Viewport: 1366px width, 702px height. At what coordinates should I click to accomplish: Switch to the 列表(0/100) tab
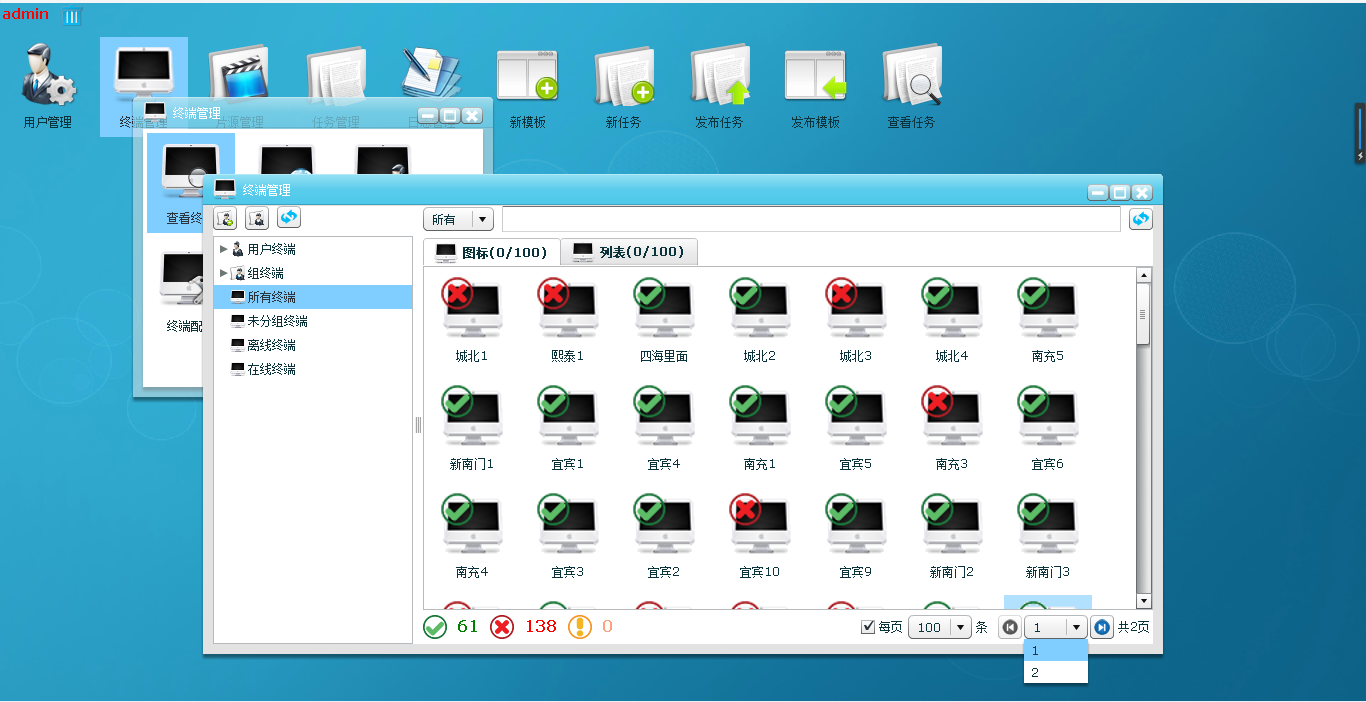pyautogui.click(x=629, y=252)
